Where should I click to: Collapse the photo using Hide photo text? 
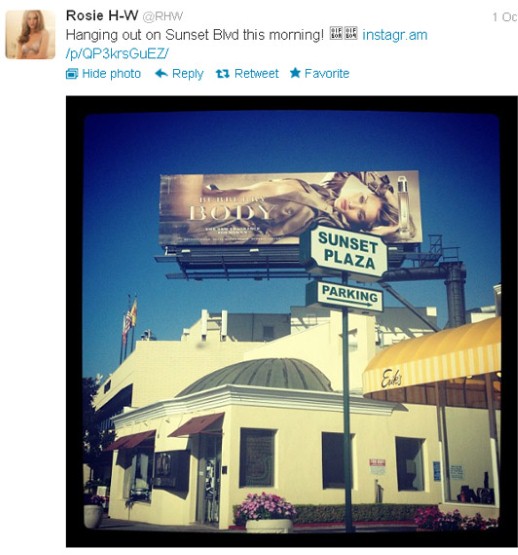pos(111,74)
